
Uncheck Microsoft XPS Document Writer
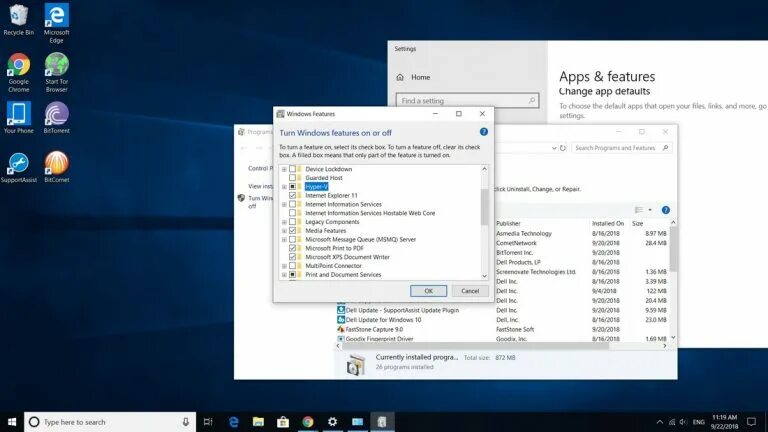(x=292, y=257)
